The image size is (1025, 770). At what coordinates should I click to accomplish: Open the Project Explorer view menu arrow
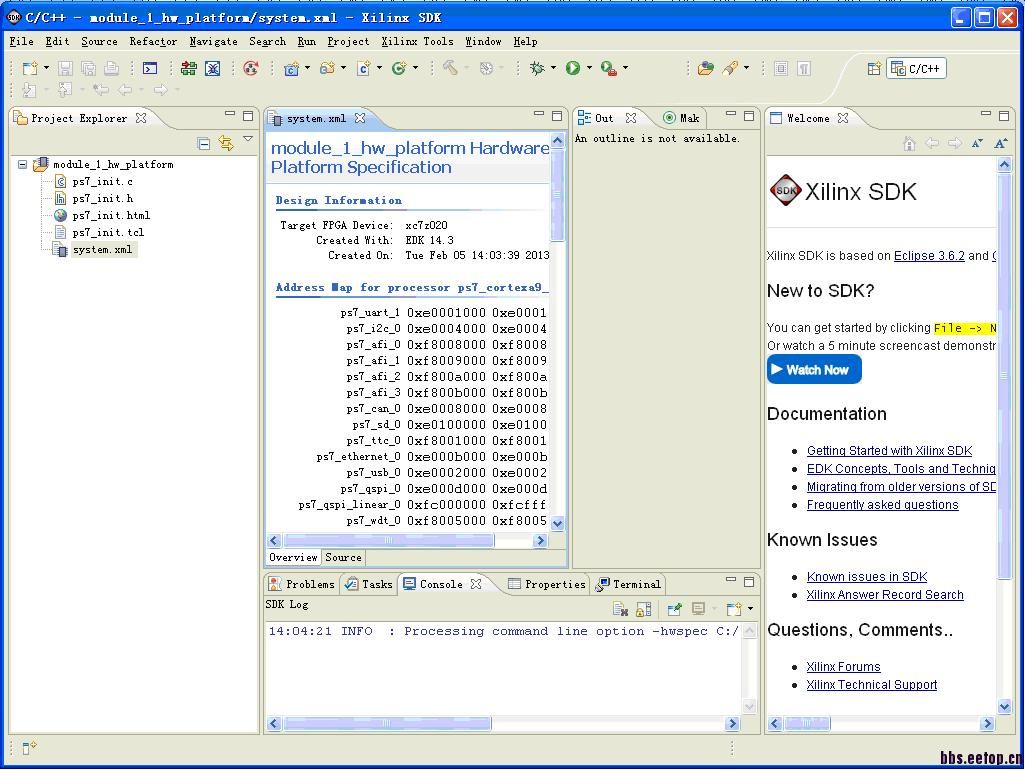pyautogui.click(x=248, y=140)
